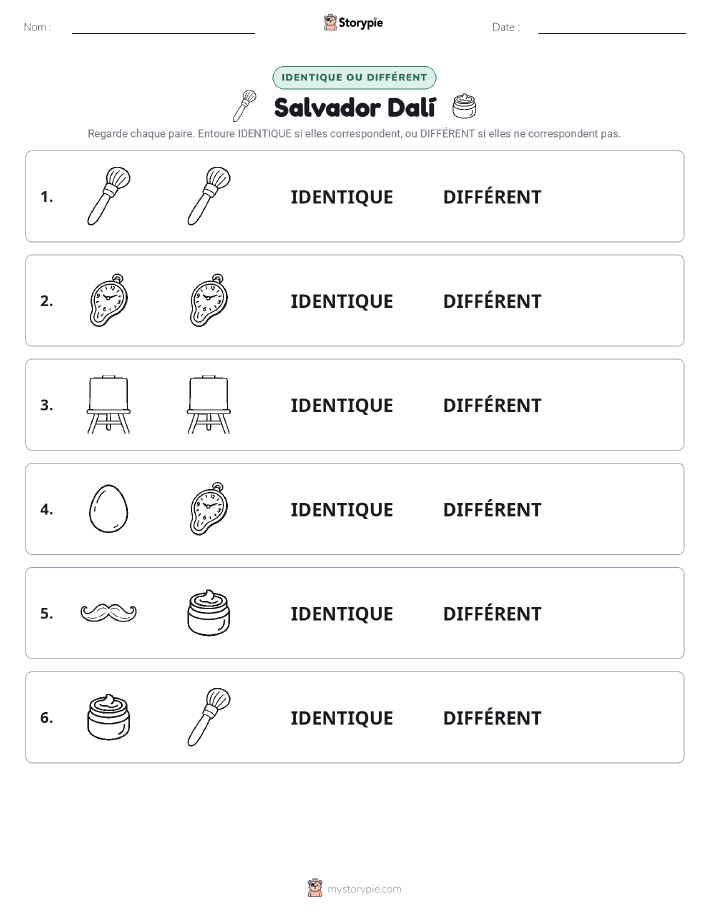
Task: Click the cream jar icon beside the title
Action: pyautogui.click(x=464, y=106)
